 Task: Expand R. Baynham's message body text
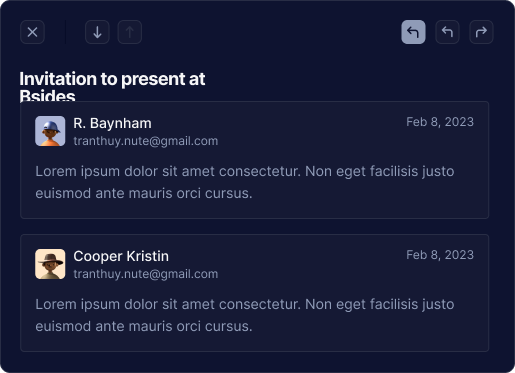[245, 182]
